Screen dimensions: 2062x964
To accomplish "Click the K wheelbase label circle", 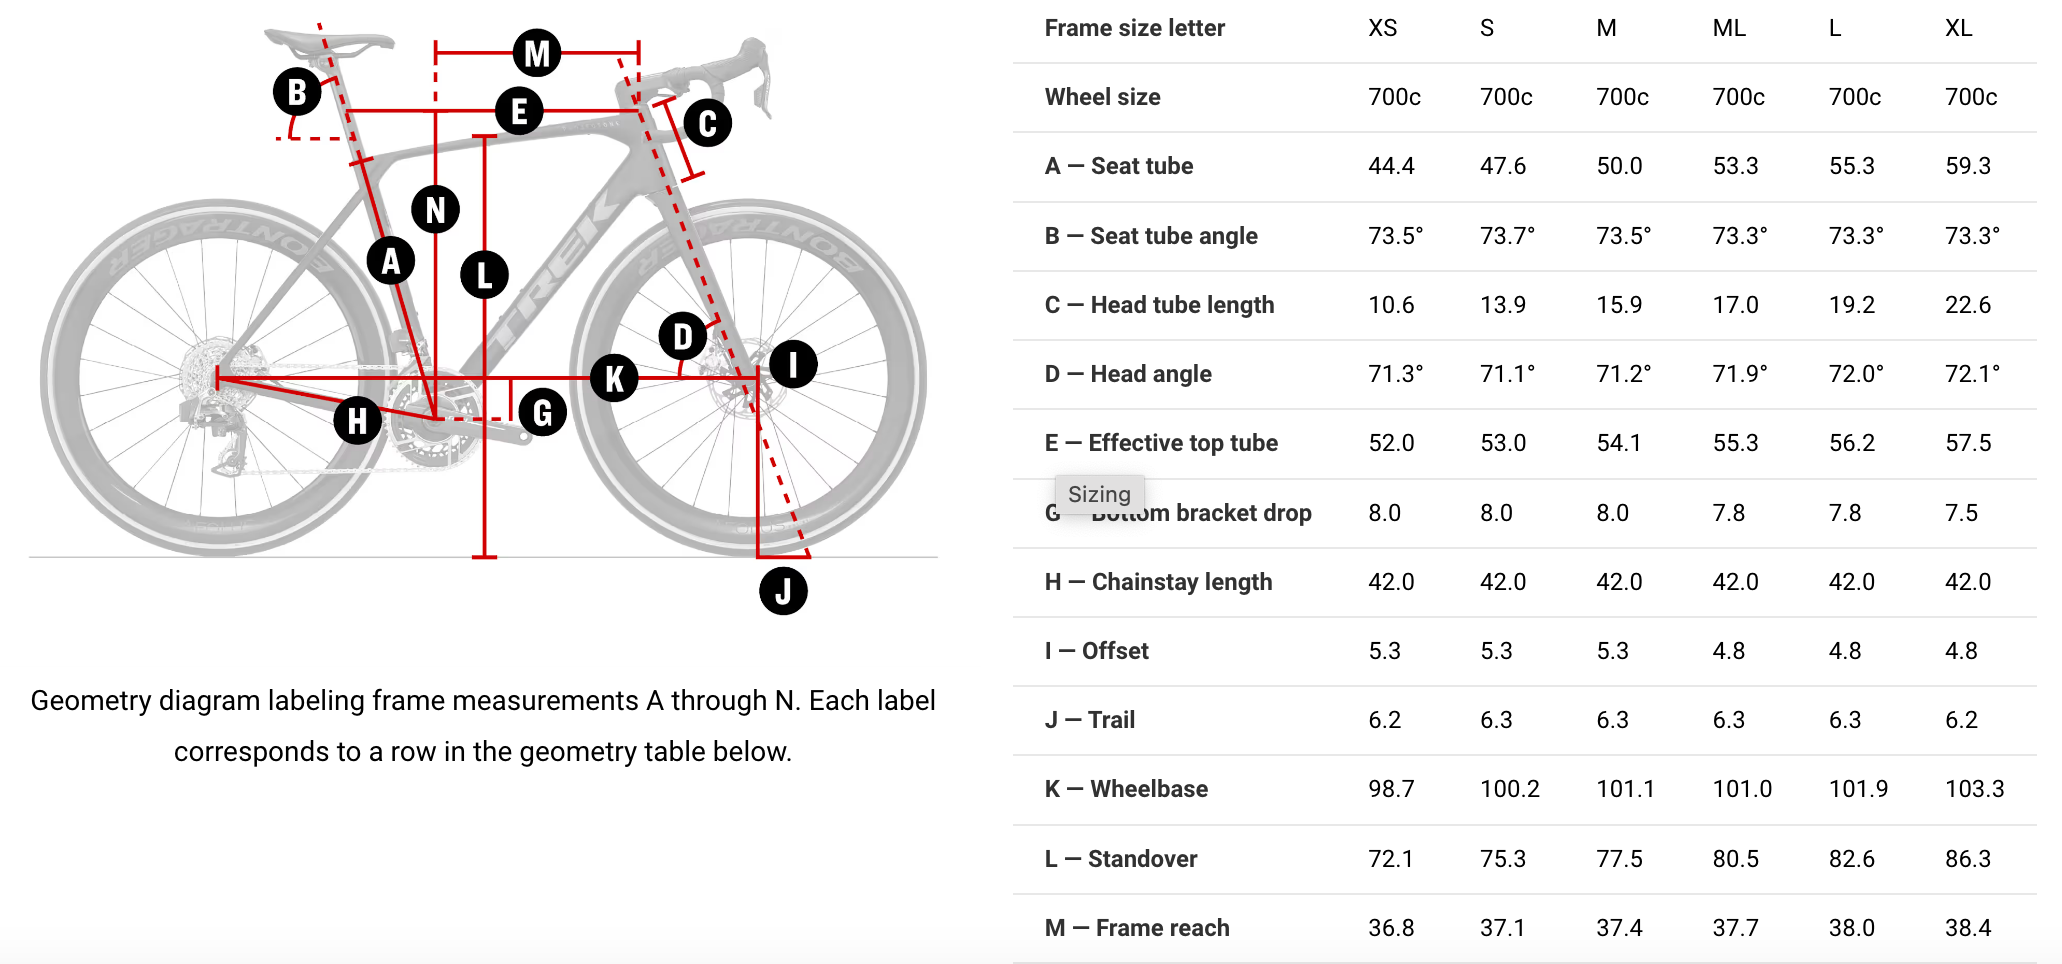I will coord(614,378).
